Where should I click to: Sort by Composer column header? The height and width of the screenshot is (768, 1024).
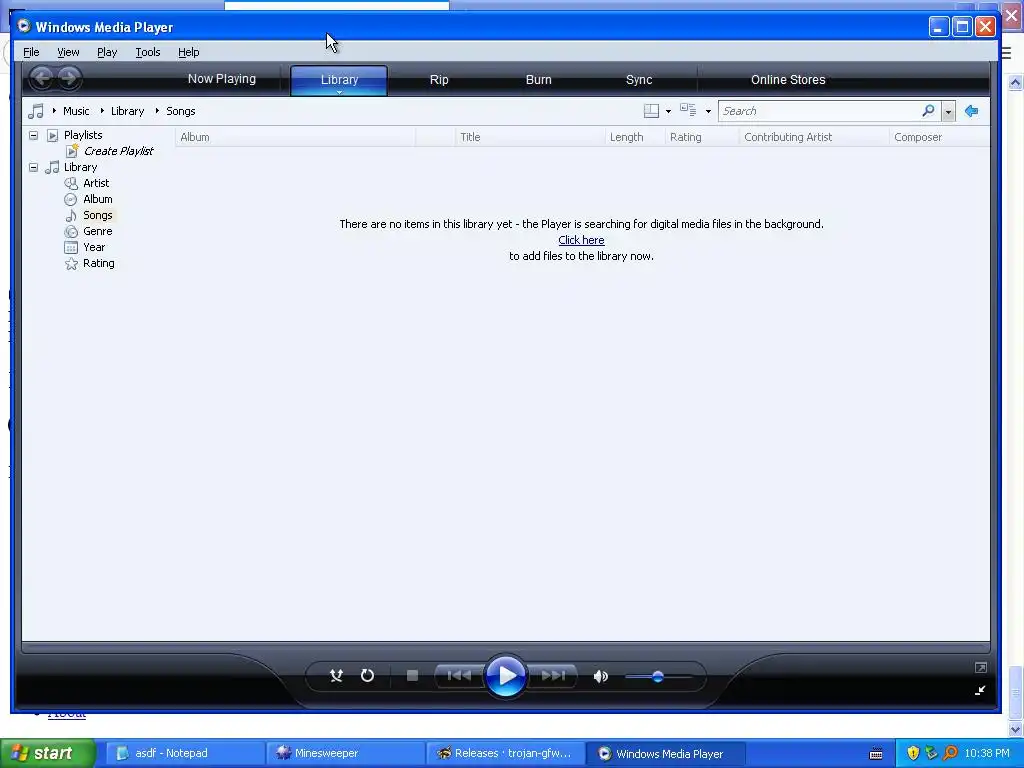(x=940, y=137)
